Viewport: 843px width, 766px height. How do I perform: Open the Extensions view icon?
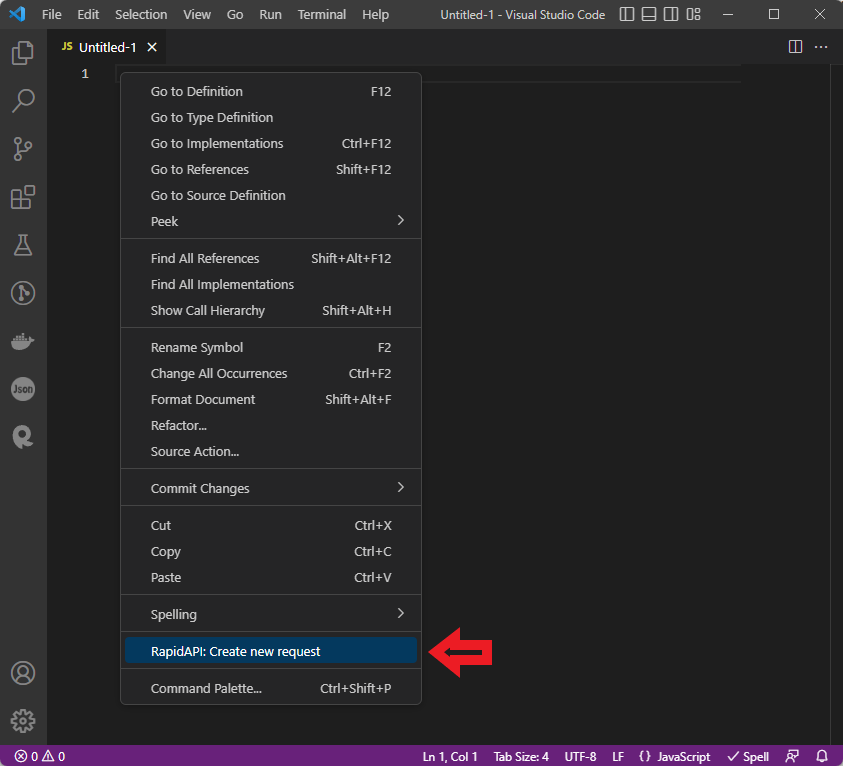pos(23,197)
